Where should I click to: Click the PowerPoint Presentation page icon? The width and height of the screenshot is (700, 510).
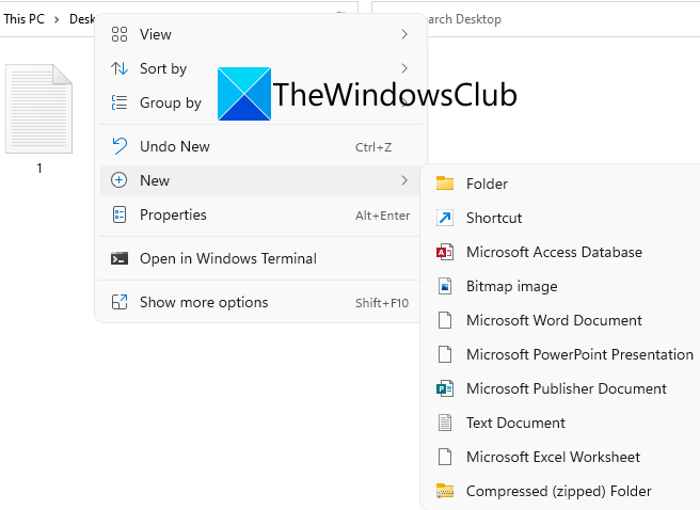click(445, 355)
